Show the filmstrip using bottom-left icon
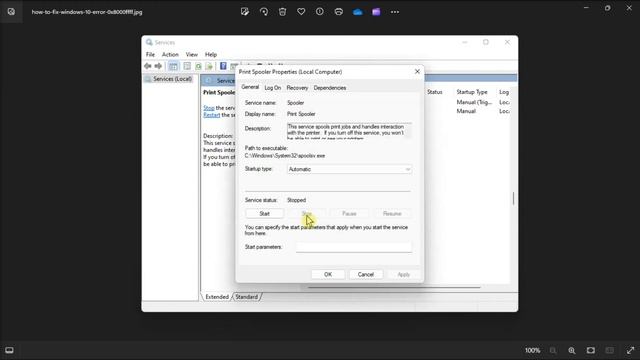Screen dimensions: 640x360 pyautogui.click(x=9, y=350)
